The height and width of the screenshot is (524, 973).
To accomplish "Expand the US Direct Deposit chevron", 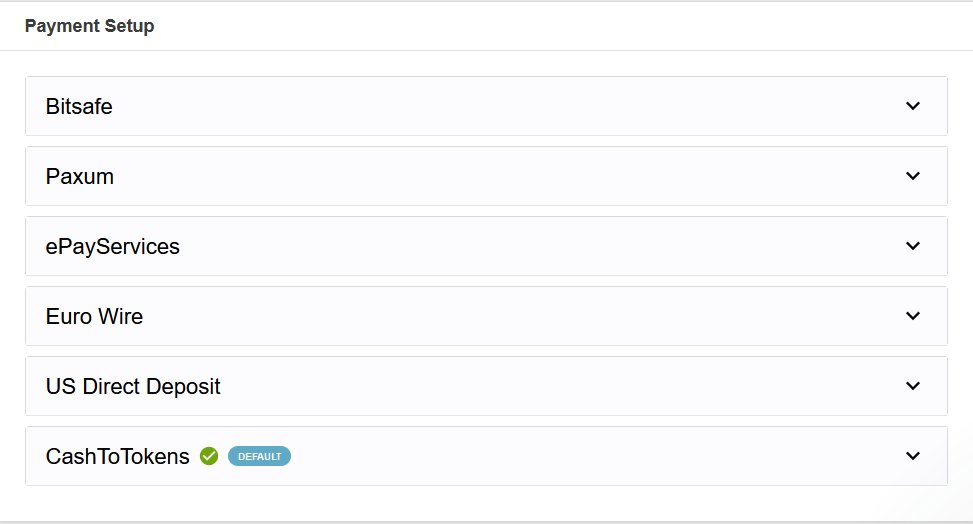I will coord(912,386).
